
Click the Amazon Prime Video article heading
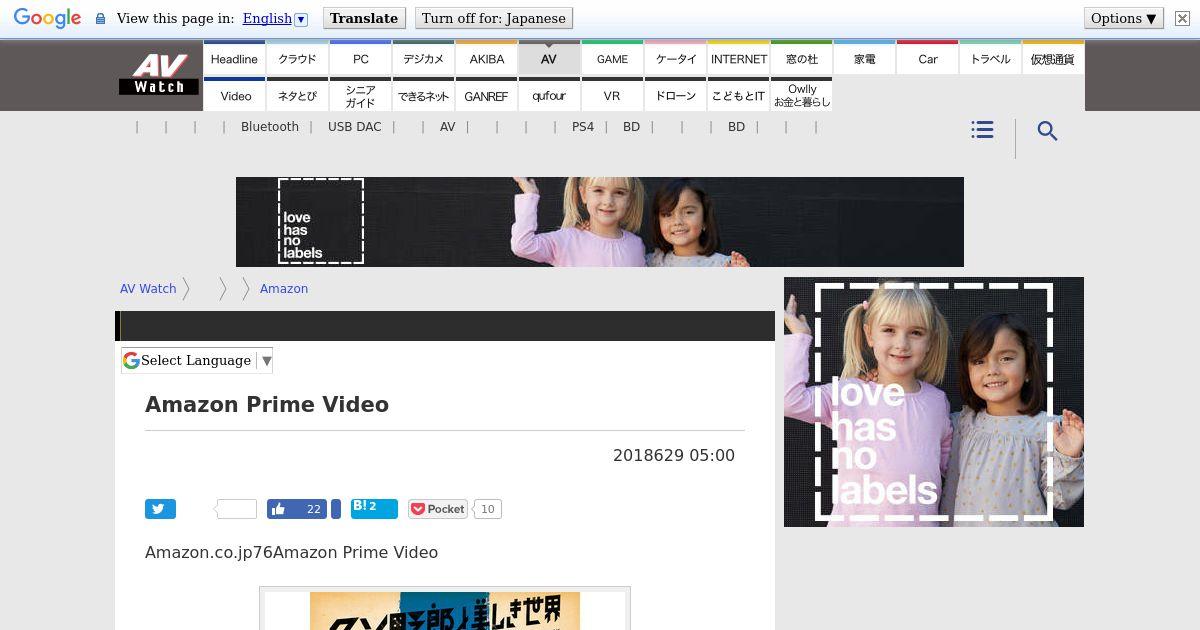pos(267,404)
